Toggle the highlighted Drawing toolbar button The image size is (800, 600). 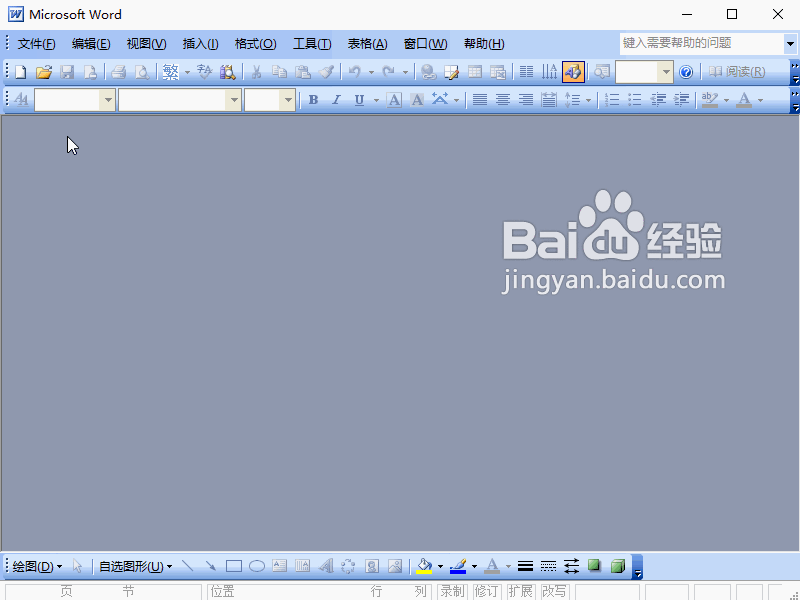click(573, 72)
